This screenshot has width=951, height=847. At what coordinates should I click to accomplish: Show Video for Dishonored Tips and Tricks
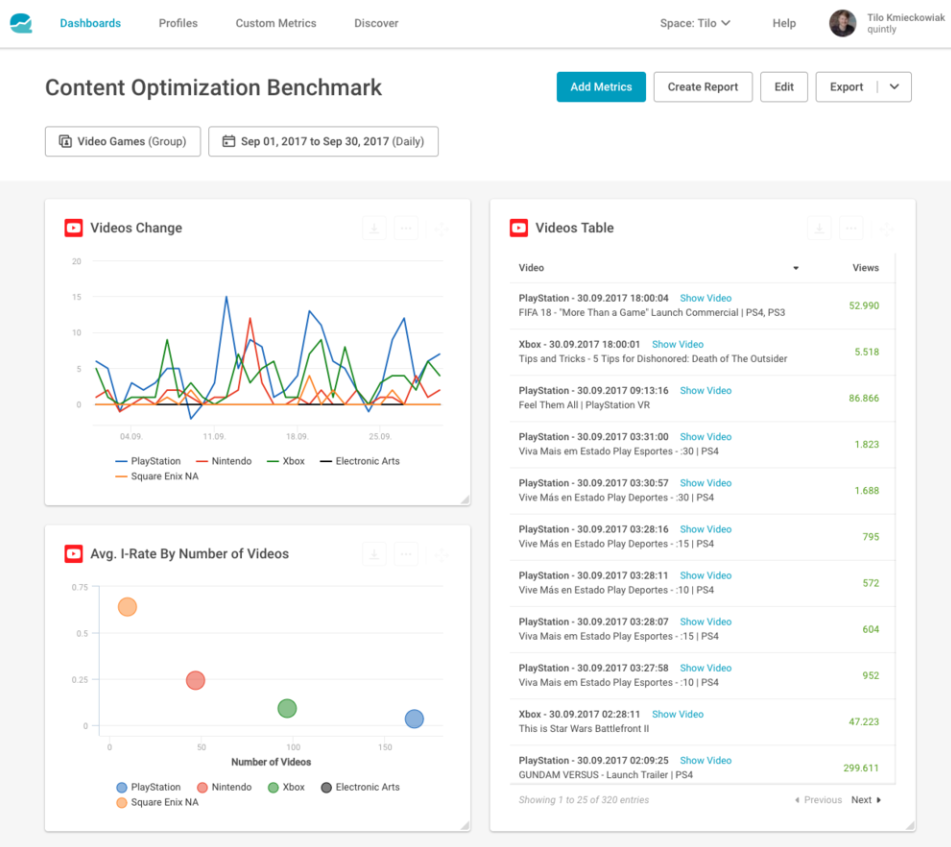[677, 344]
